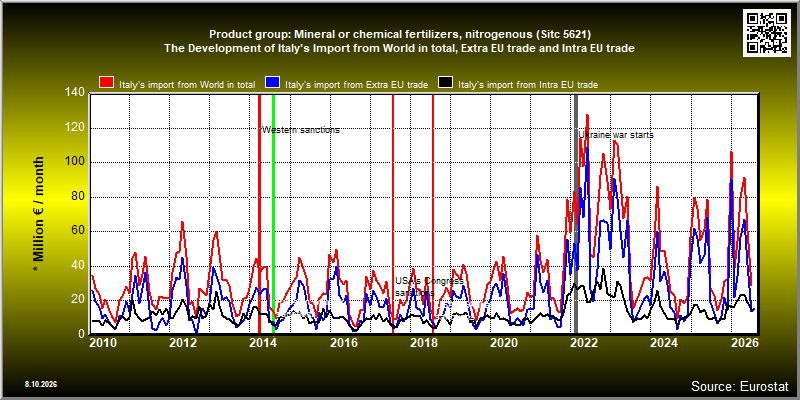Click the "Ukraine war starts" annotation
This screenshot has height=400, width=800.
point(616,135)
